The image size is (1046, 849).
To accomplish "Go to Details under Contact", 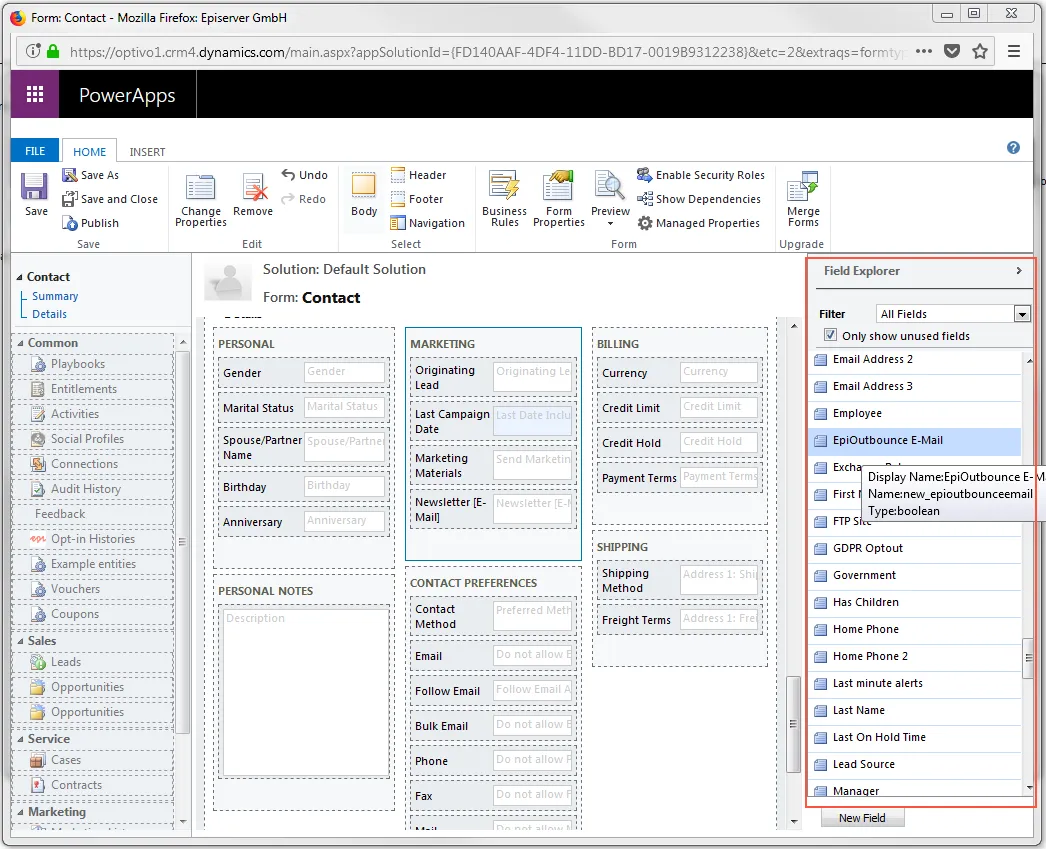I will (49, 314).
